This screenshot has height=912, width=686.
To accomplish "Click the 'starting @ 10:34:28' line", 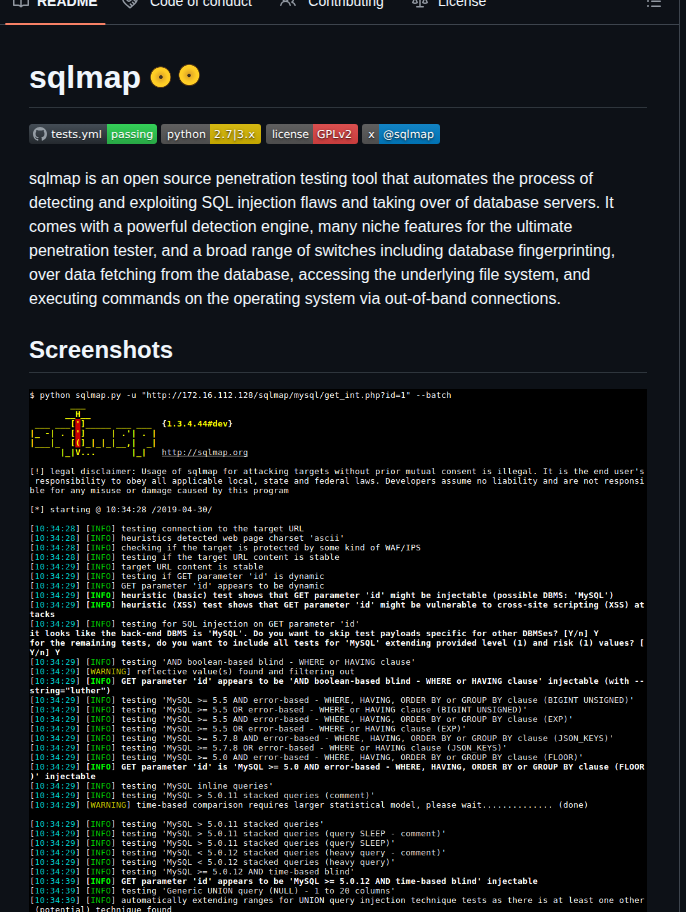I will pos(122,510).
